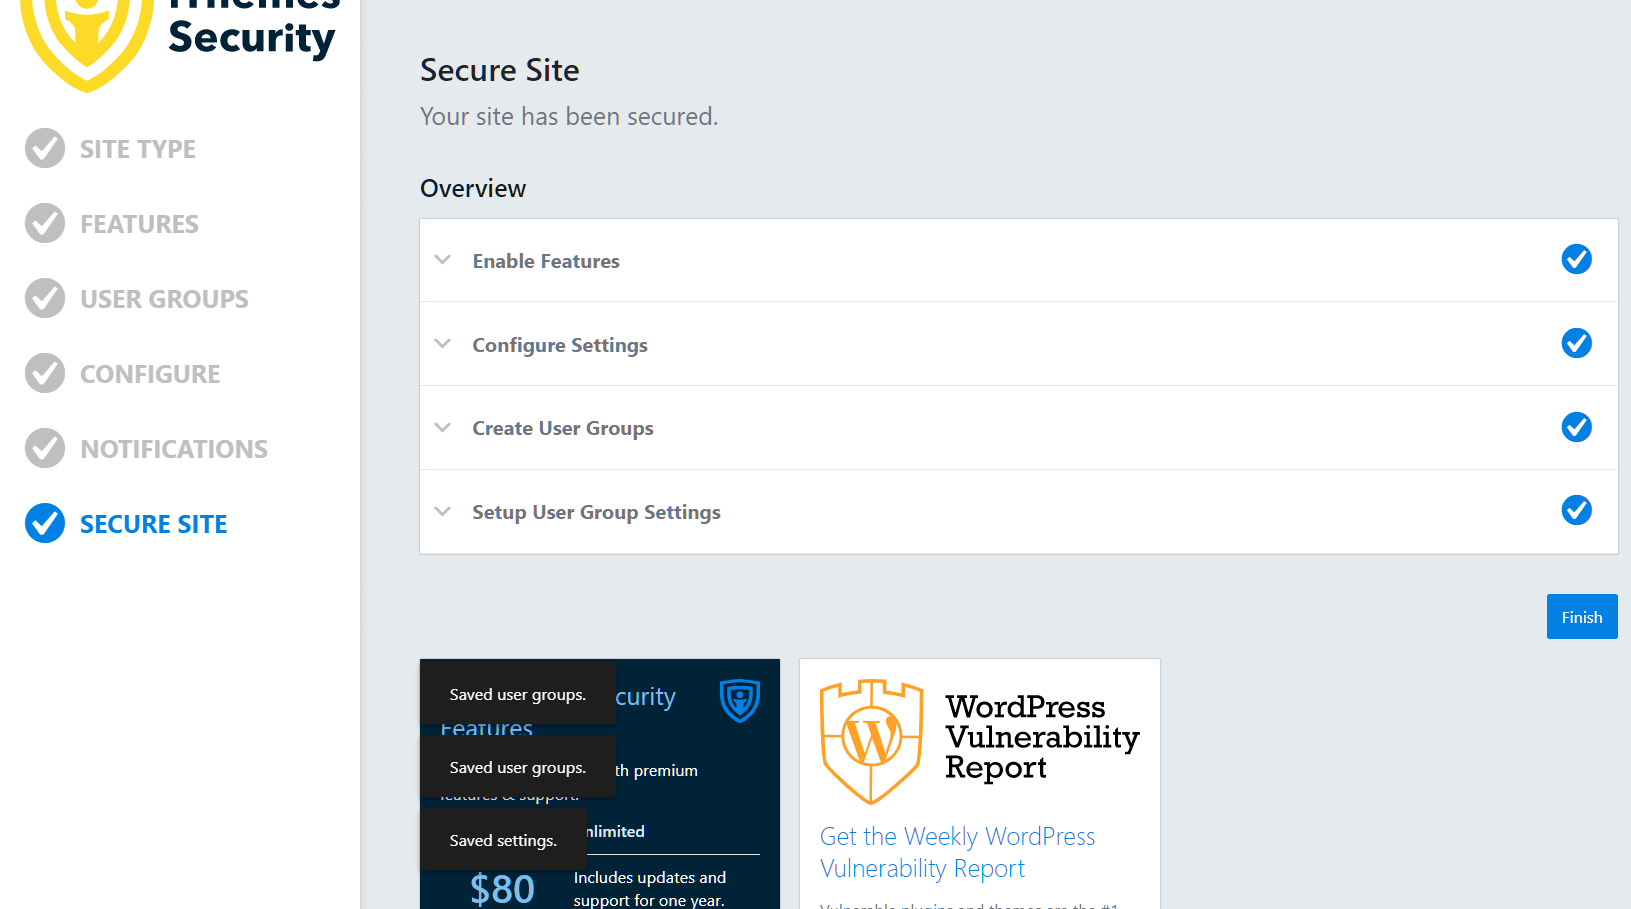Go to the SITE TYPE step
1631x909 pixels.
click(138, 149)
